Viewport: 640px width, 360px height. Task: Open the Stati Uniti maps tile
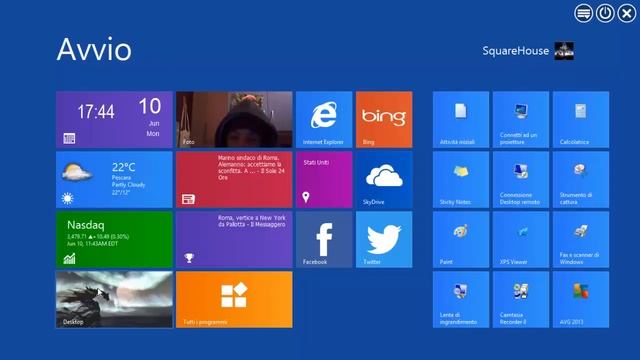pyautogui.click(x=324, y=180)
